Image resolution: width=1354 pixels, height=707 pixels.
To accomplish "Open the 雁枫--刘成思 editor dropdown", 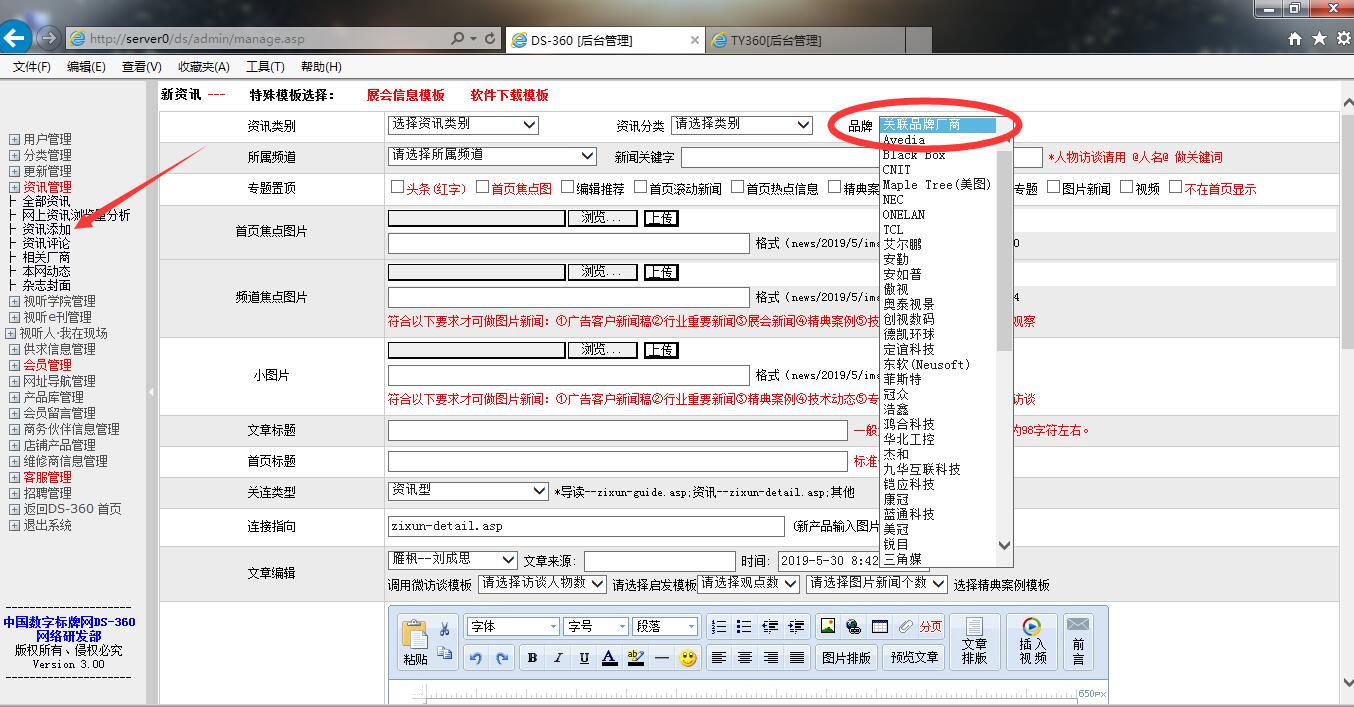I will (452, 560).
